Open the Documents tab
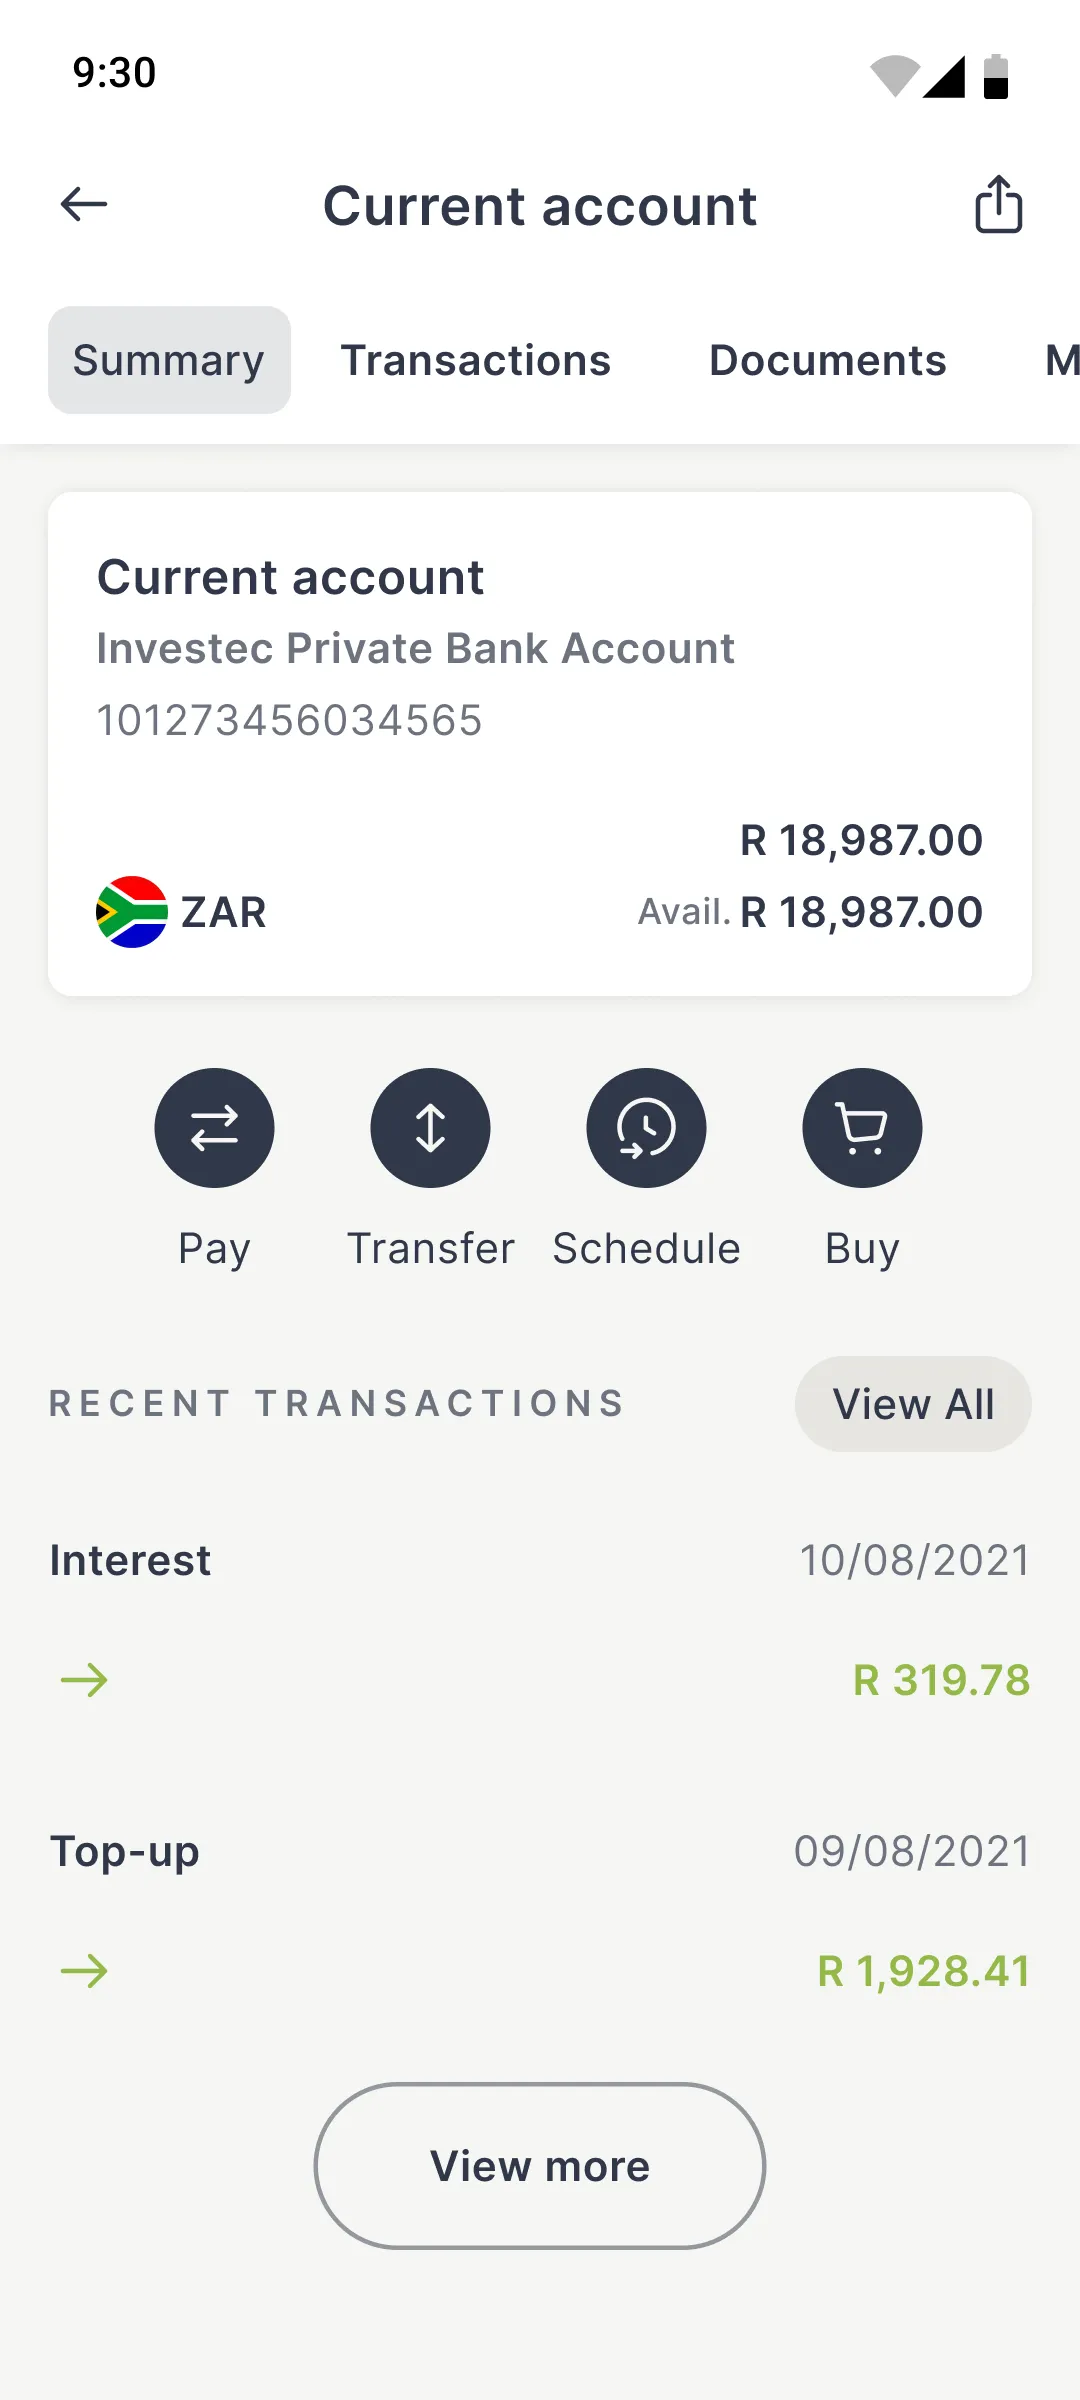Image resolution: width=1080 pixels, height=2400 pixels. 827,360
